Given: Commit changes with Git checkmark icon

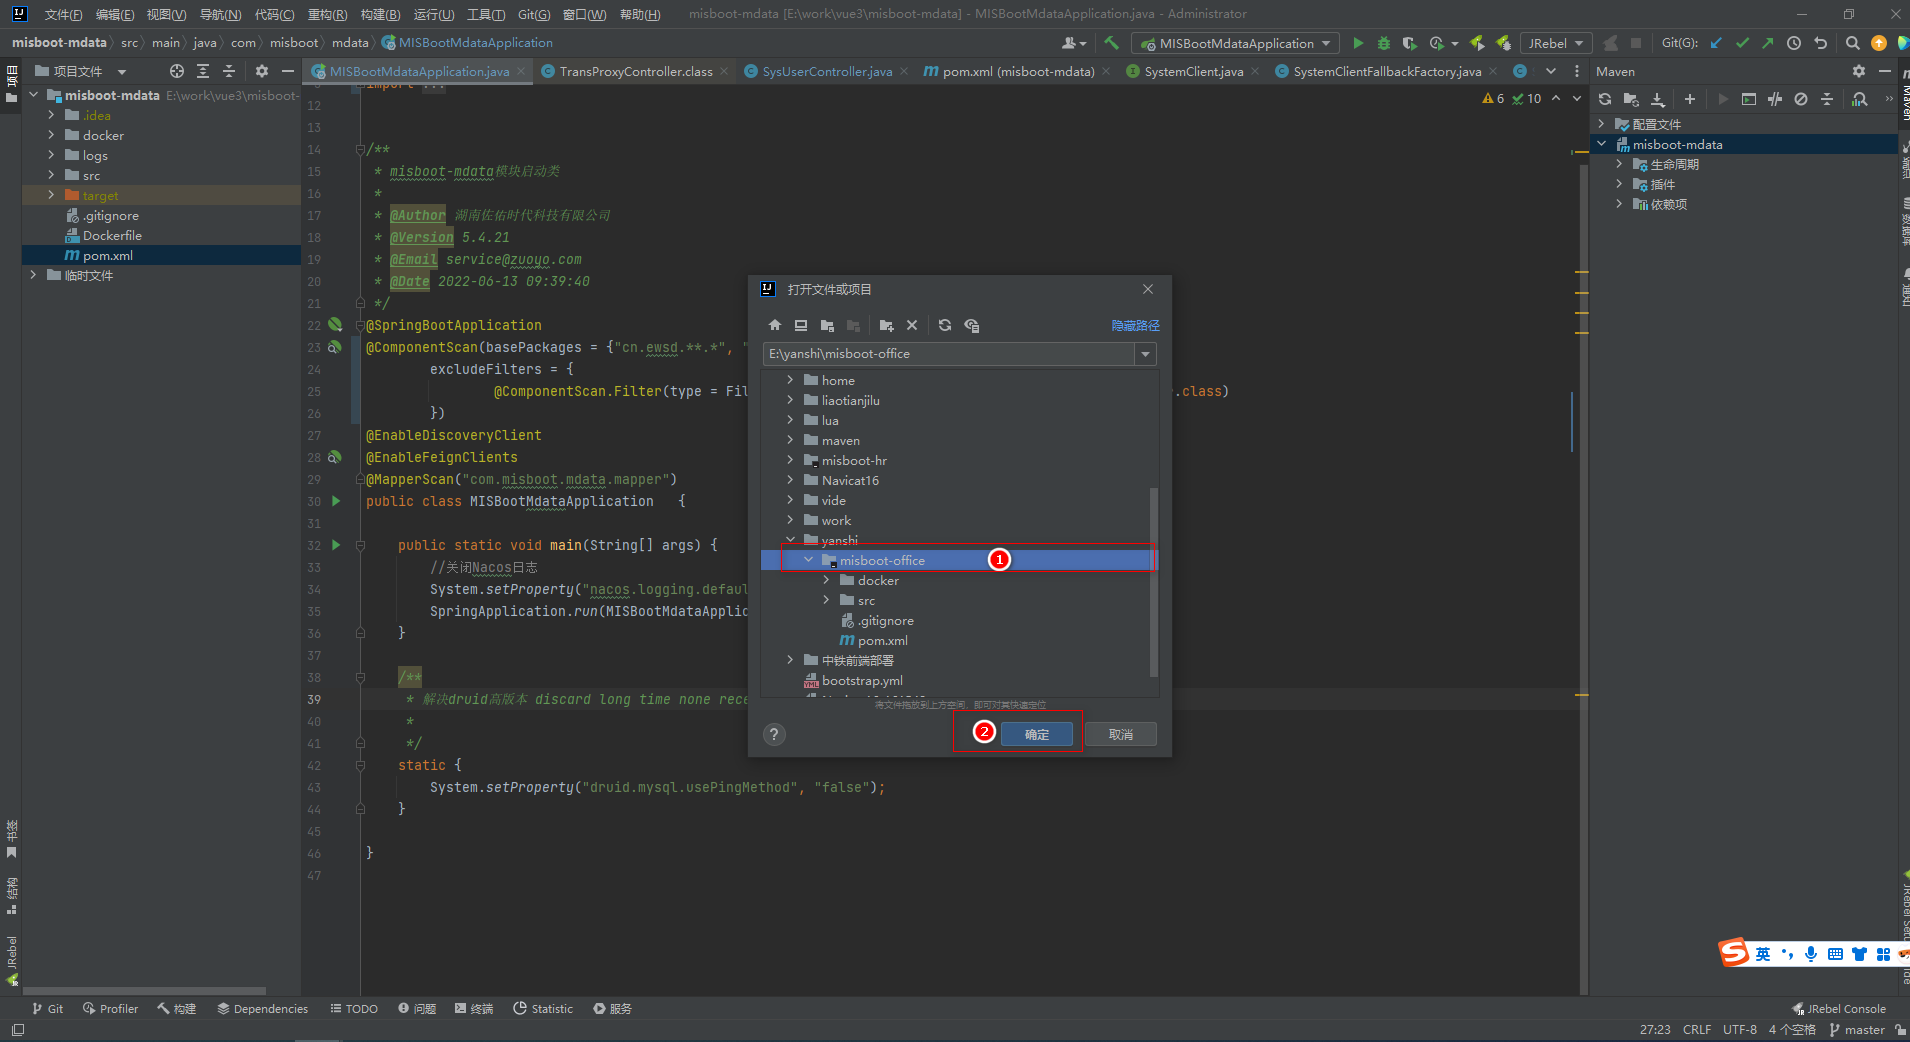Looking at the screenshot, I should (1742, 43).
